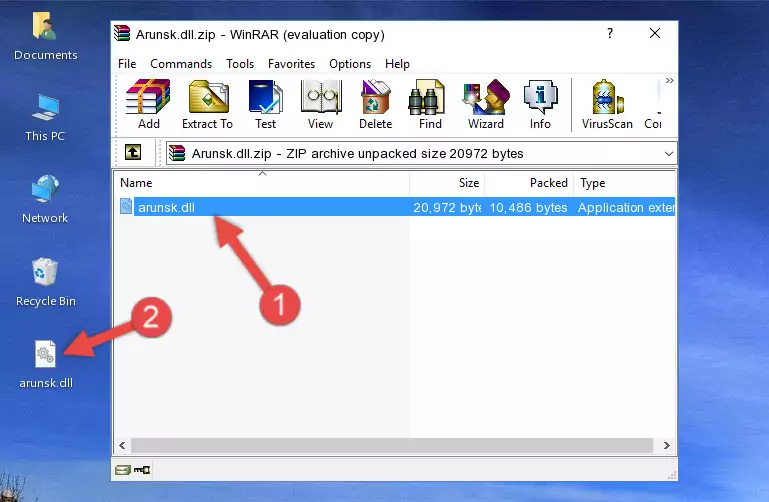Click the horizontal scrollbar left arrow
Image resolution: width=769 pixels, height=502 pixels.
pos(123,445)
